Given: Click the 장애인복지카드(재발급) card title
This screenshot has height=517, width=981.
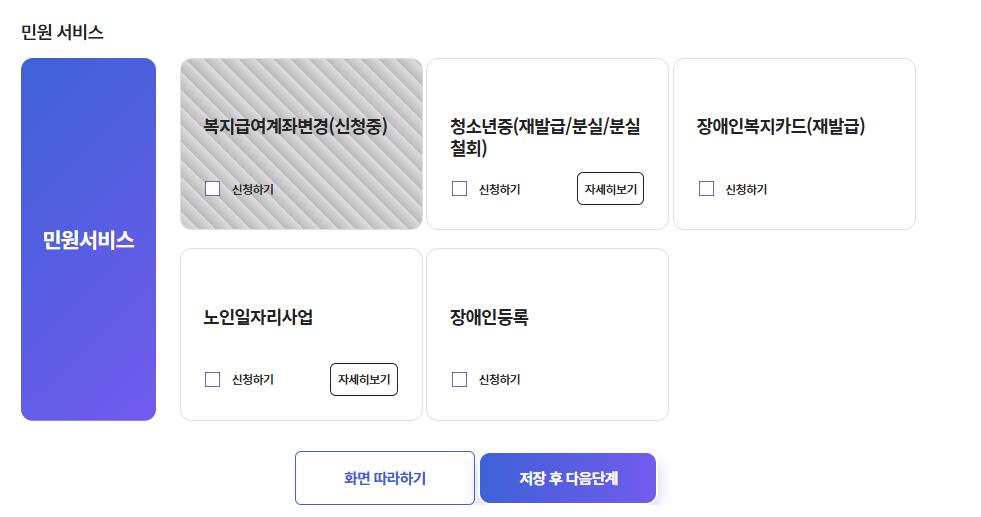Looking at the screenshot, I should 781,126.
